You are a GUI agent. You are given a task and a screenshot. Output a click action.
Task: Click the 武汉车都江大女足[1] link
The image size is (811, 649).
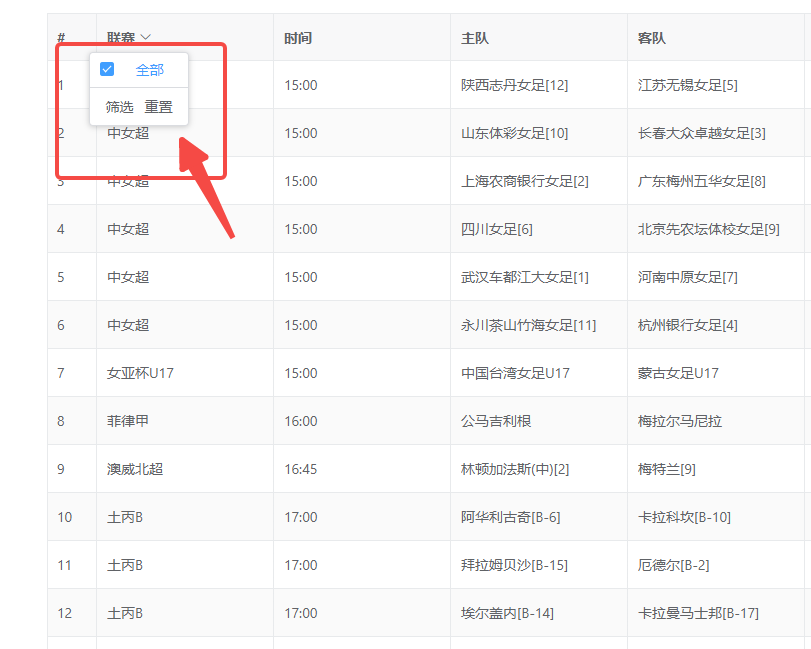(528, 277)
